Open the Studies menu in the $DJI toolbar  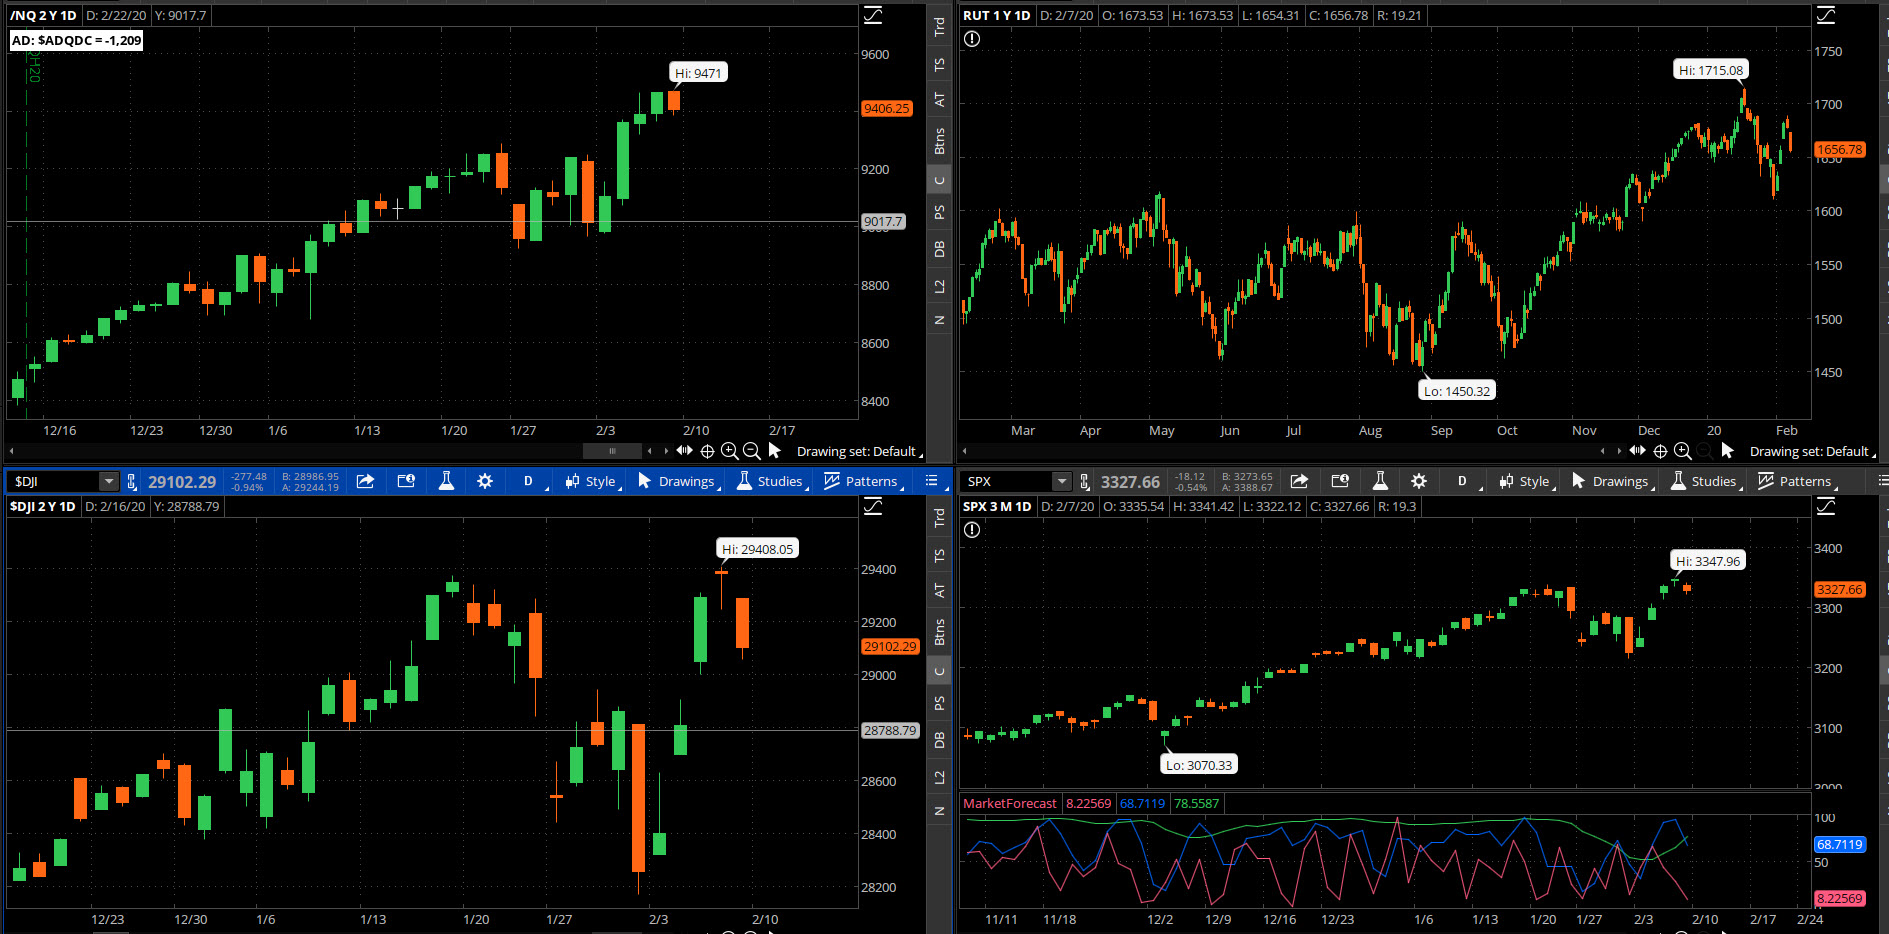(x=772, y=482)
